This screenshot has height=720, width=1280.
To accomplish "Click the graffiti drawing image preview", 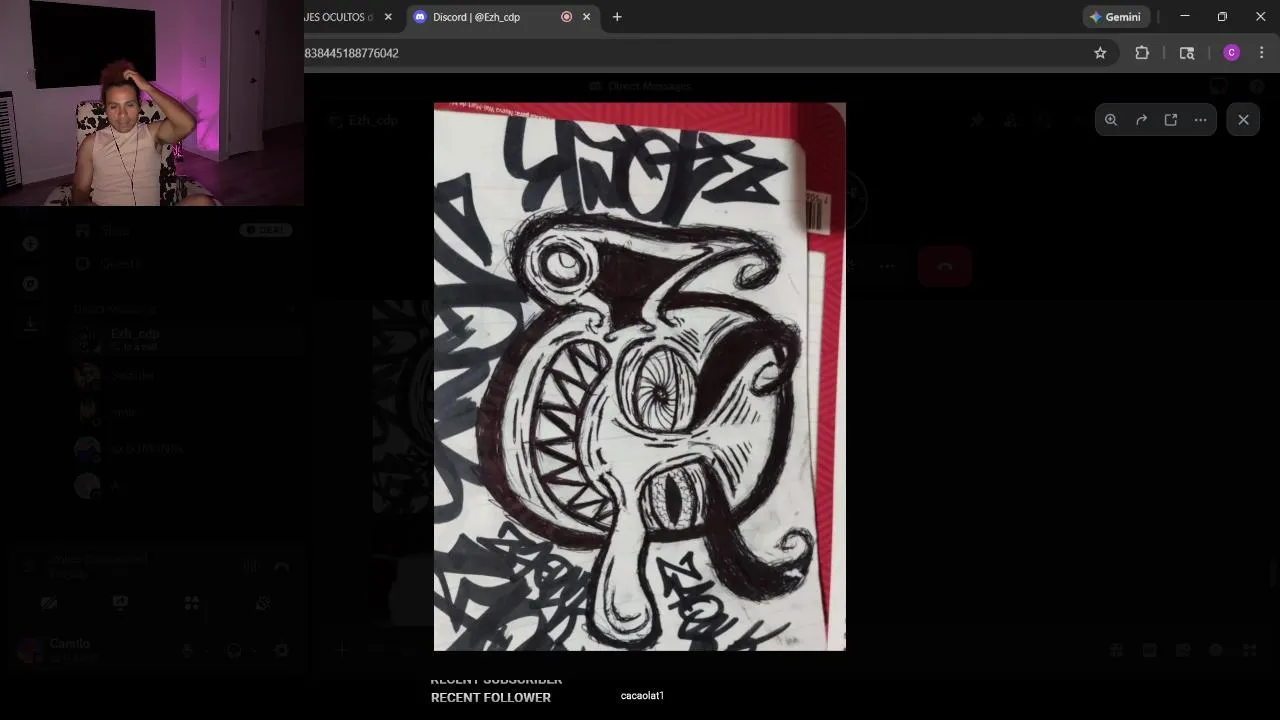I will 640,377.
